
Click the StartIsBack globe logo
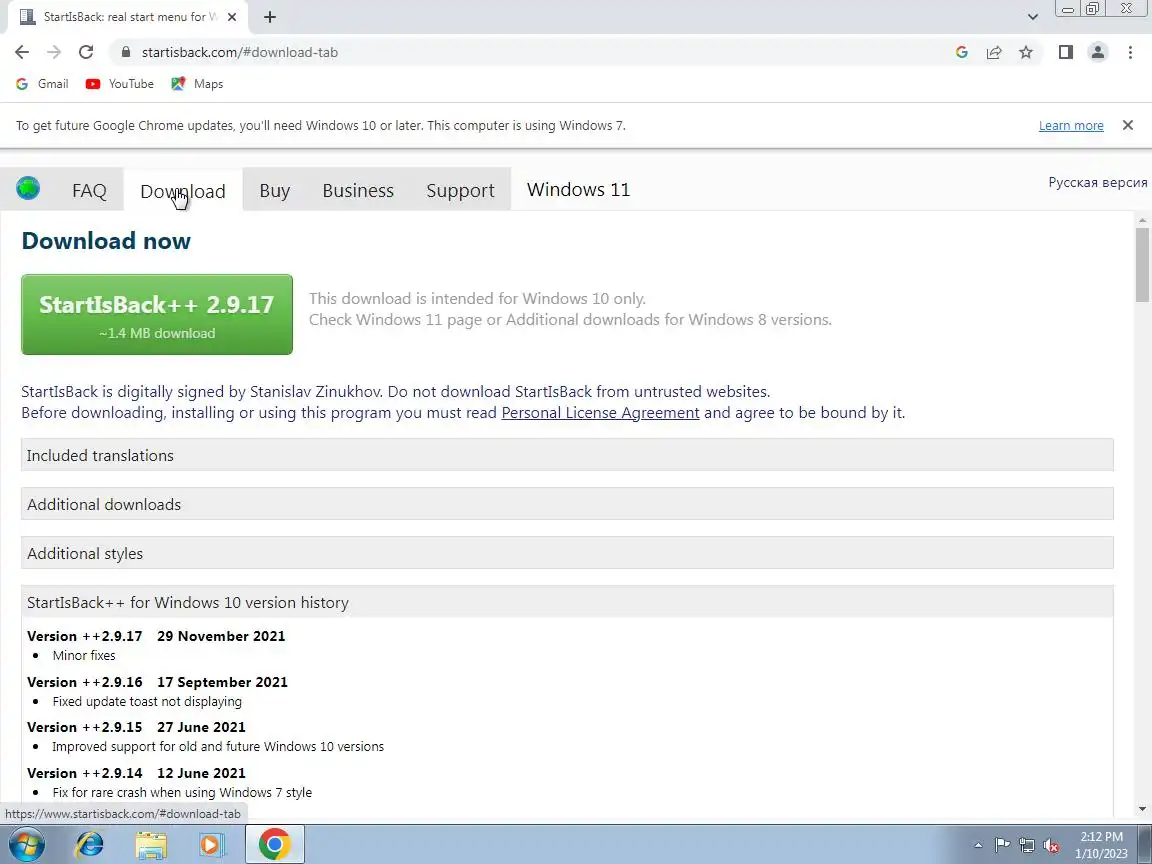pyautogui.click(x=28, y=189)
